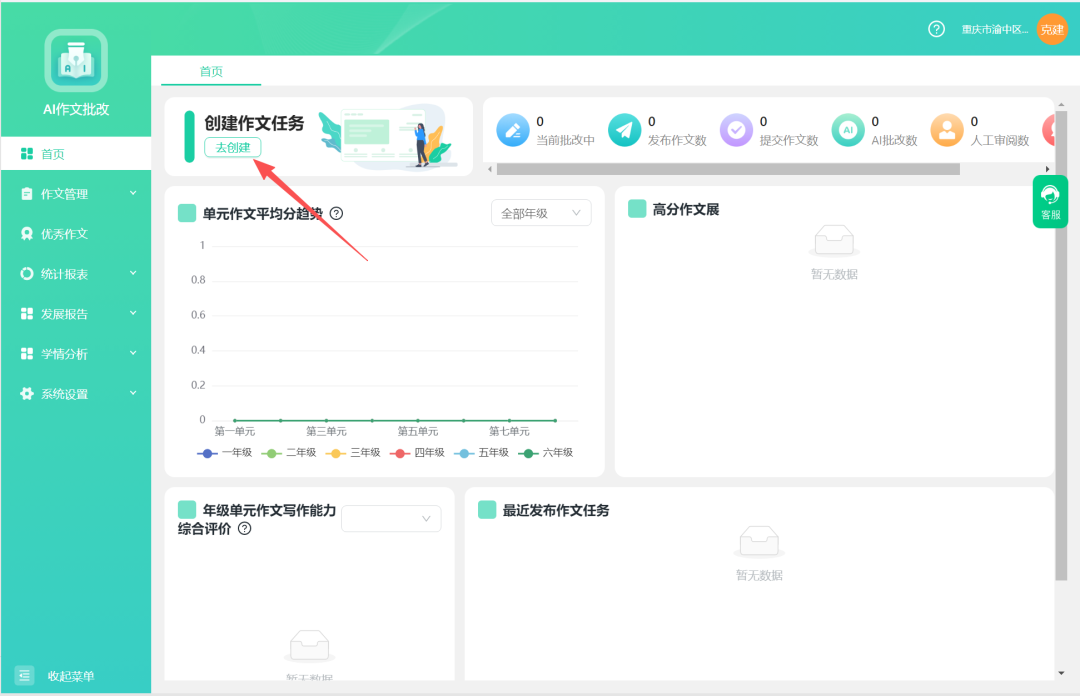Image resolution: width=1080 pixels, height=696 pixels.
Task: Expand the 统计报表 sidebar menu
Action: [x=63, y=273]
